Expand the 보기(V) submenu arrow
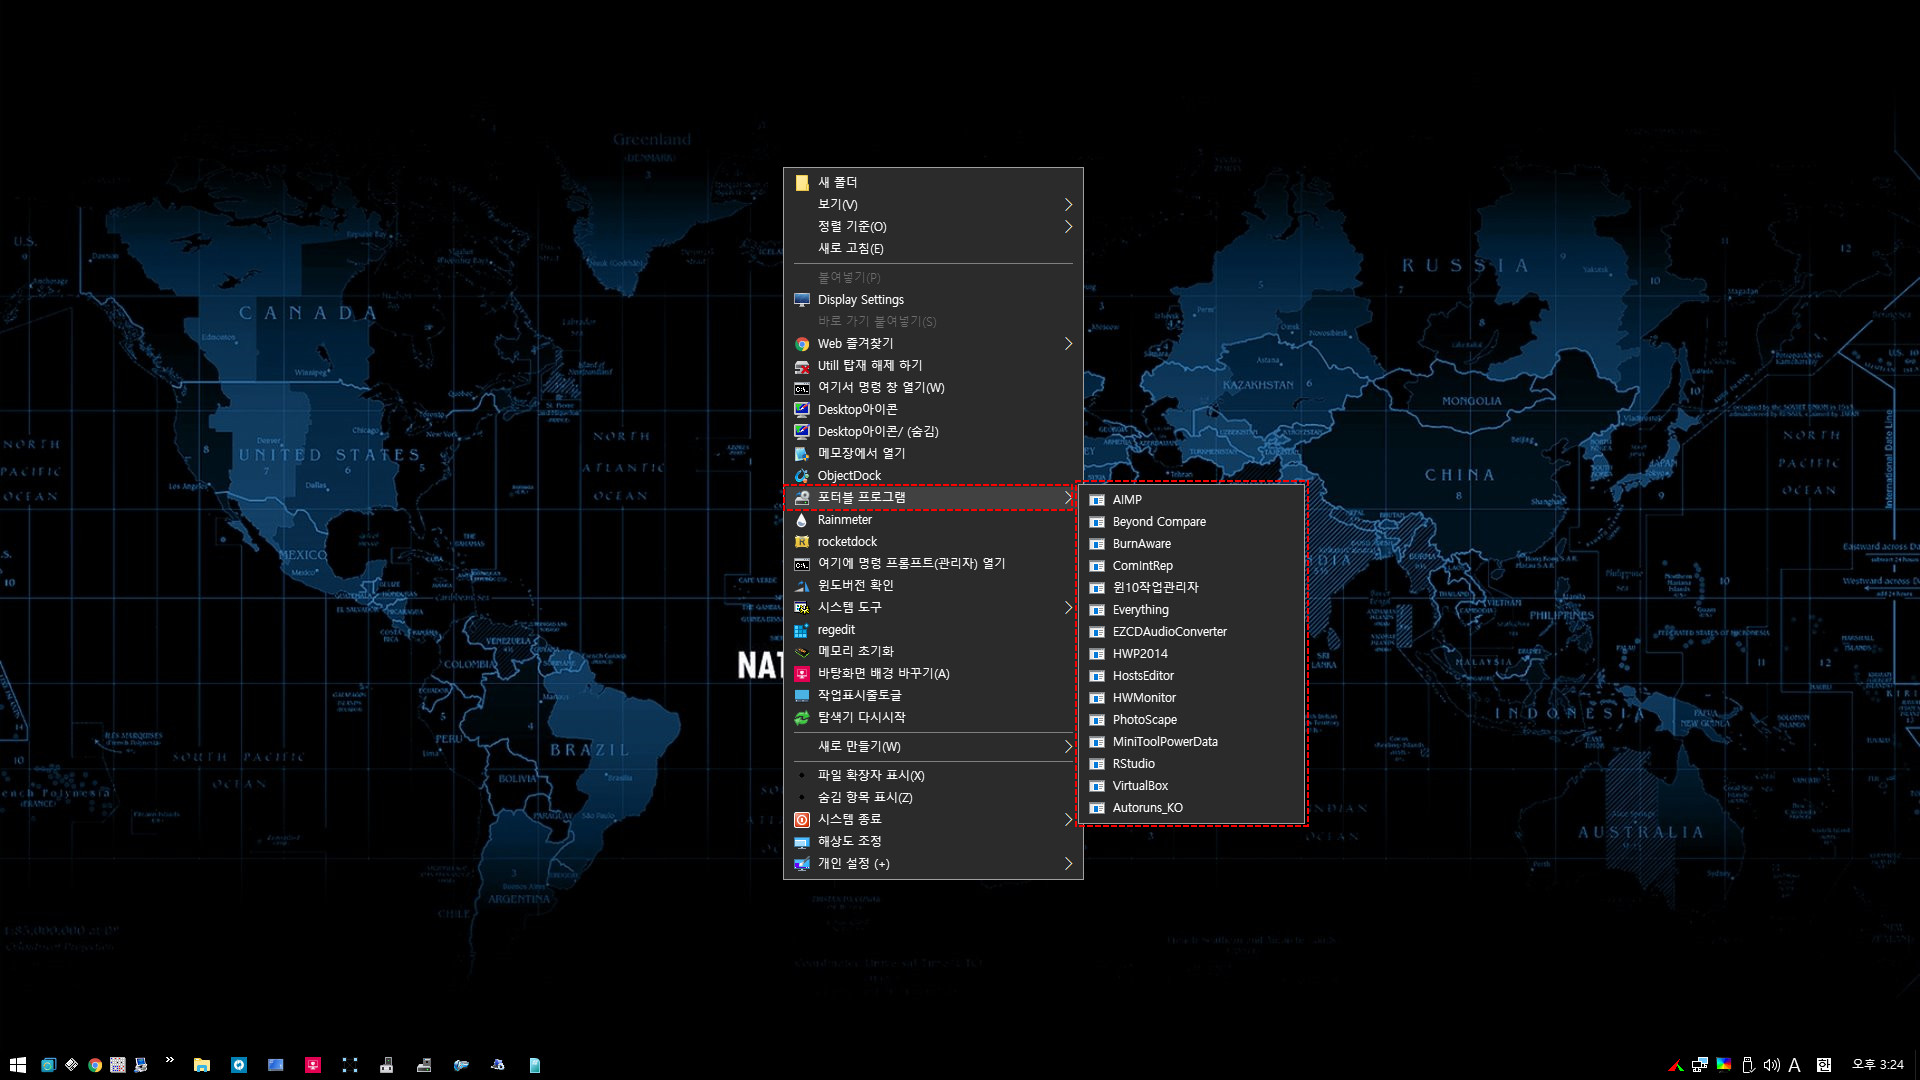Viewport: 1920px width, 1080px height. point(1068,204)
